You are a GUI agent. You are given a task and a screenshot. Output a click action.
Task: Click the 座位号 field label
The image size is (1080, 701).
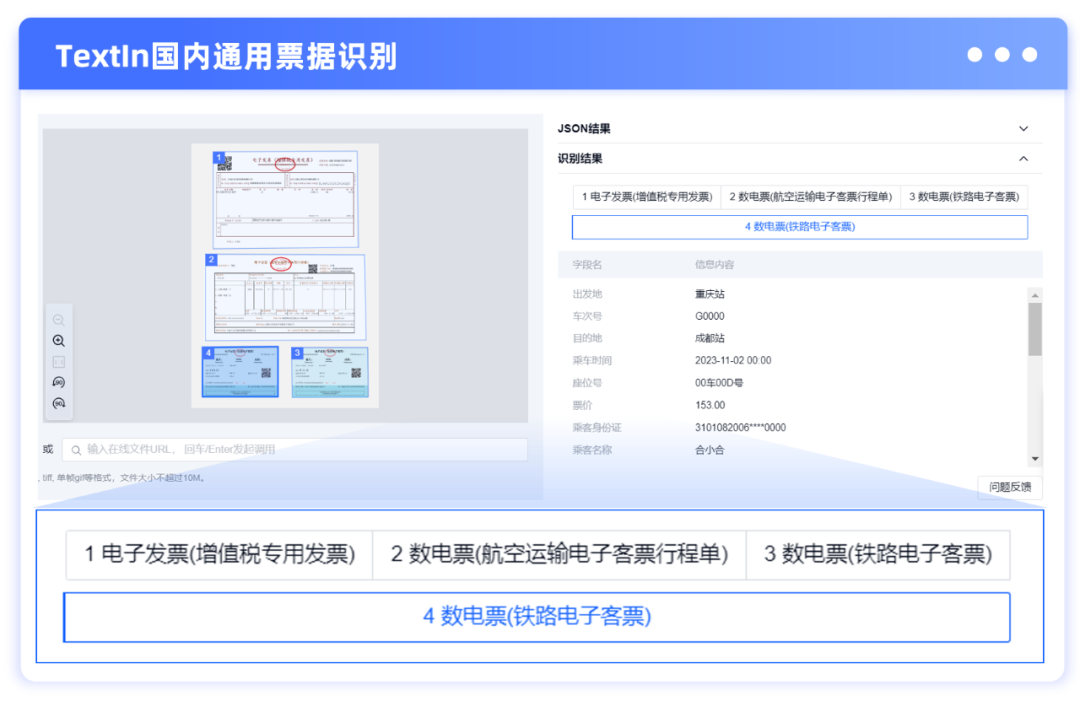(x=587, y=383)
